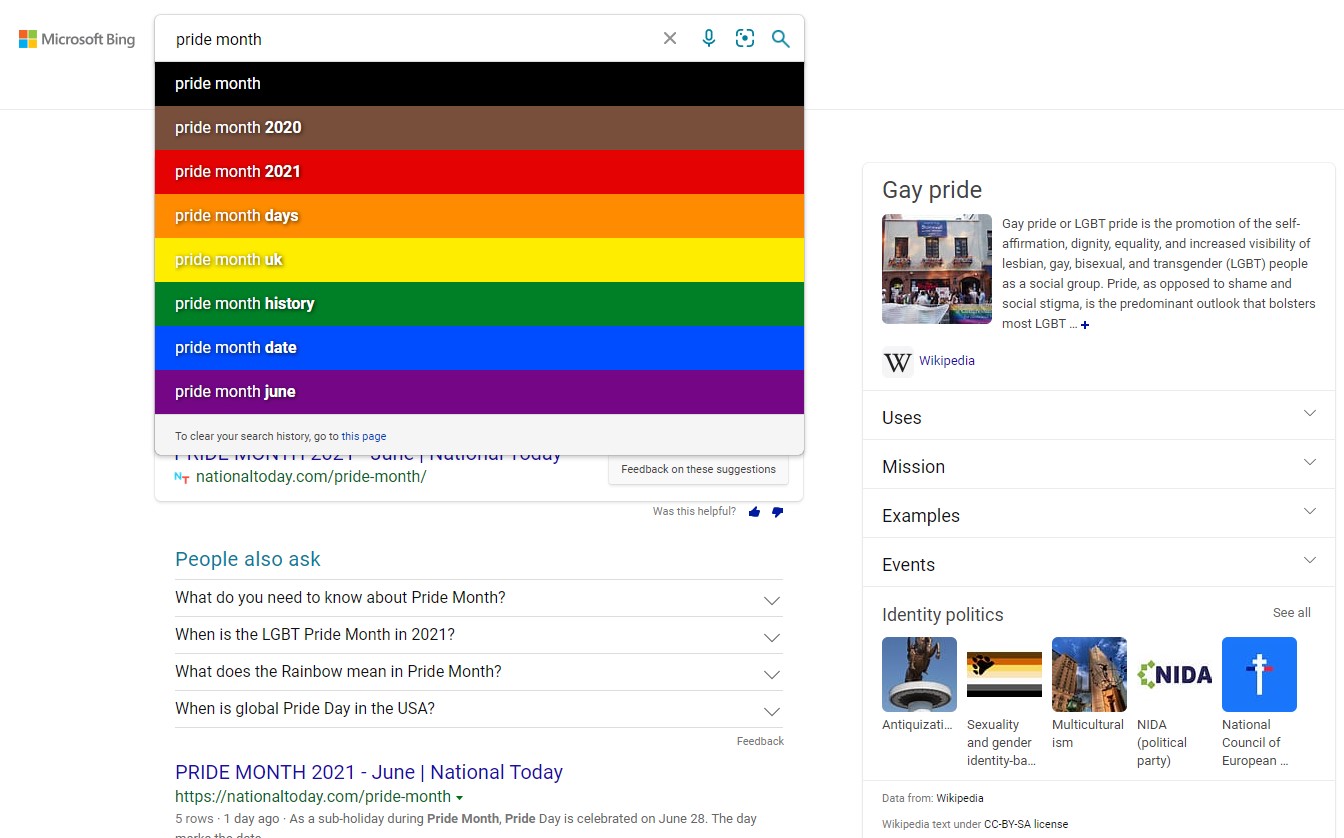This screenshot has width=1344, height=838.
Task: Click the National Today favicon near the URL
Action: 180,479
